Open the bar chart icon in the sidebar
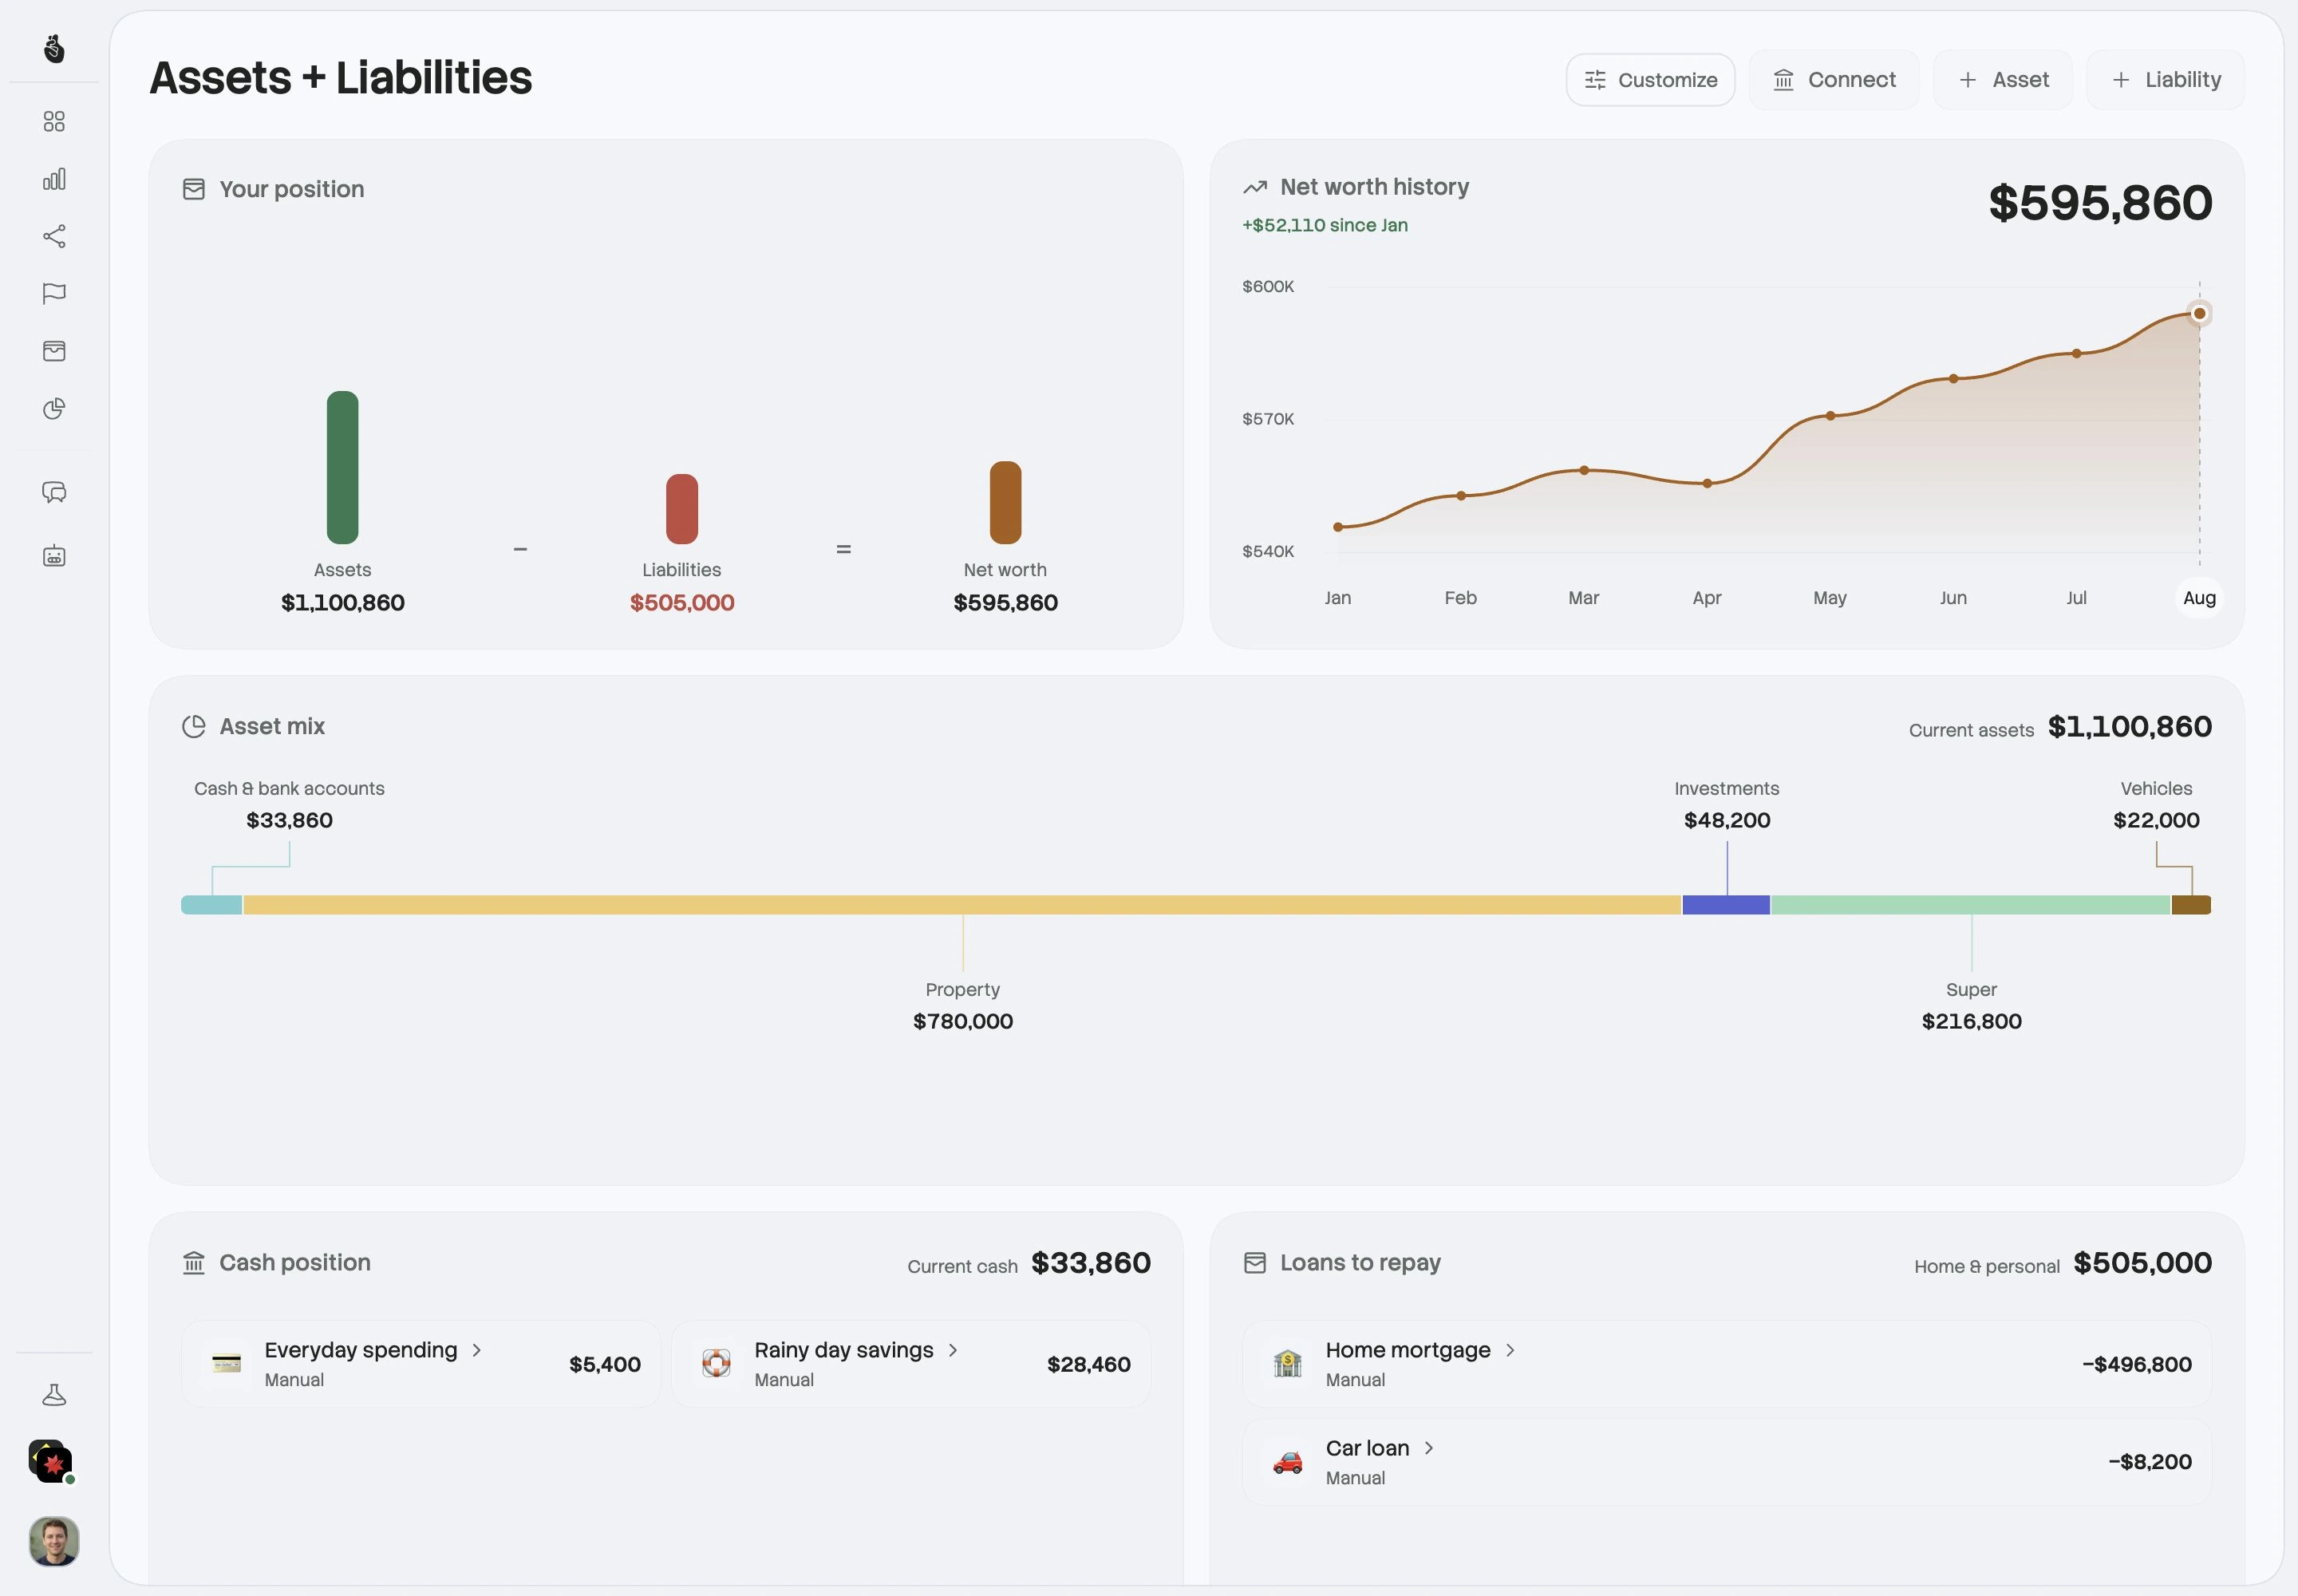 click(54, 179)
